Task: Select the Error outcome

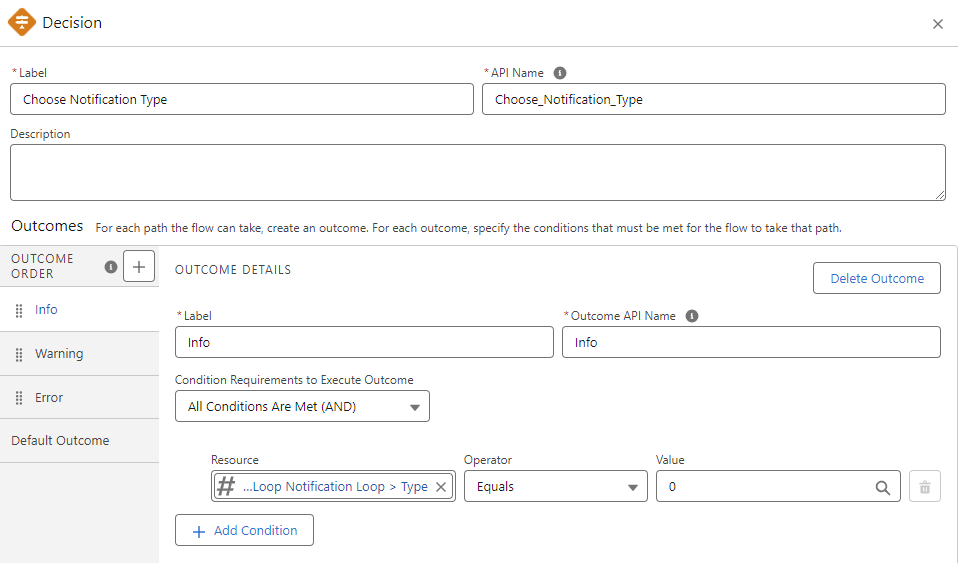Action: pos(79,397)
